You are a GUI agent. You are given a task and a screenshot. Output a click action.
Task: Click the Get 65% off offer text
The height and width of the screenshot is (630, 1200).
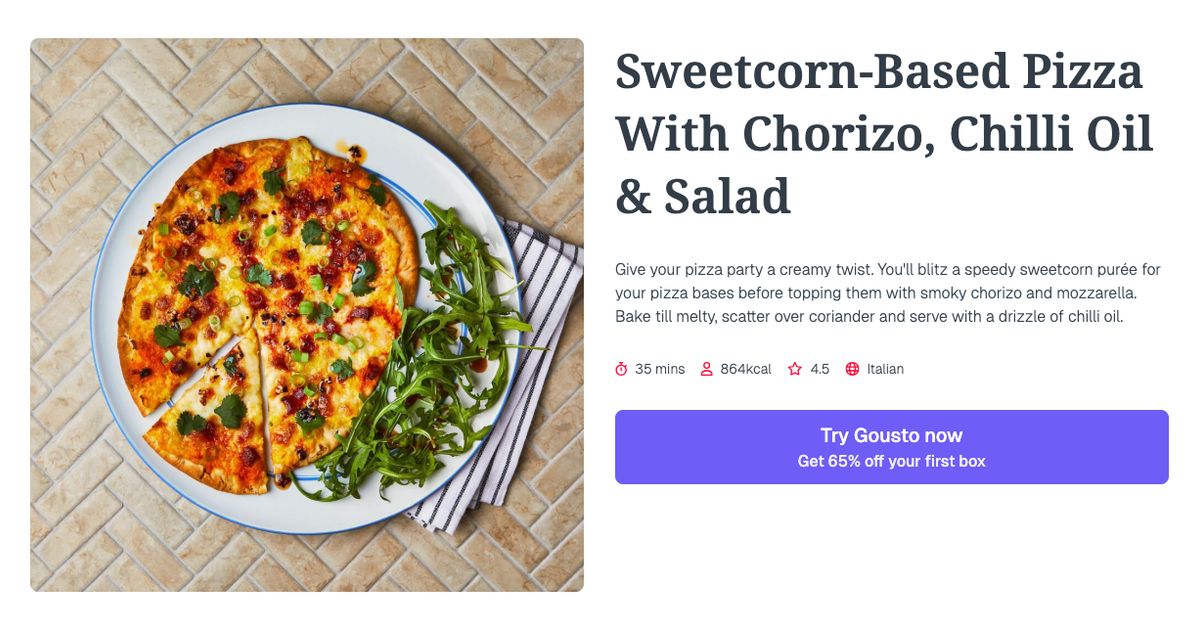pyautogui.click(x=891, y=461)
